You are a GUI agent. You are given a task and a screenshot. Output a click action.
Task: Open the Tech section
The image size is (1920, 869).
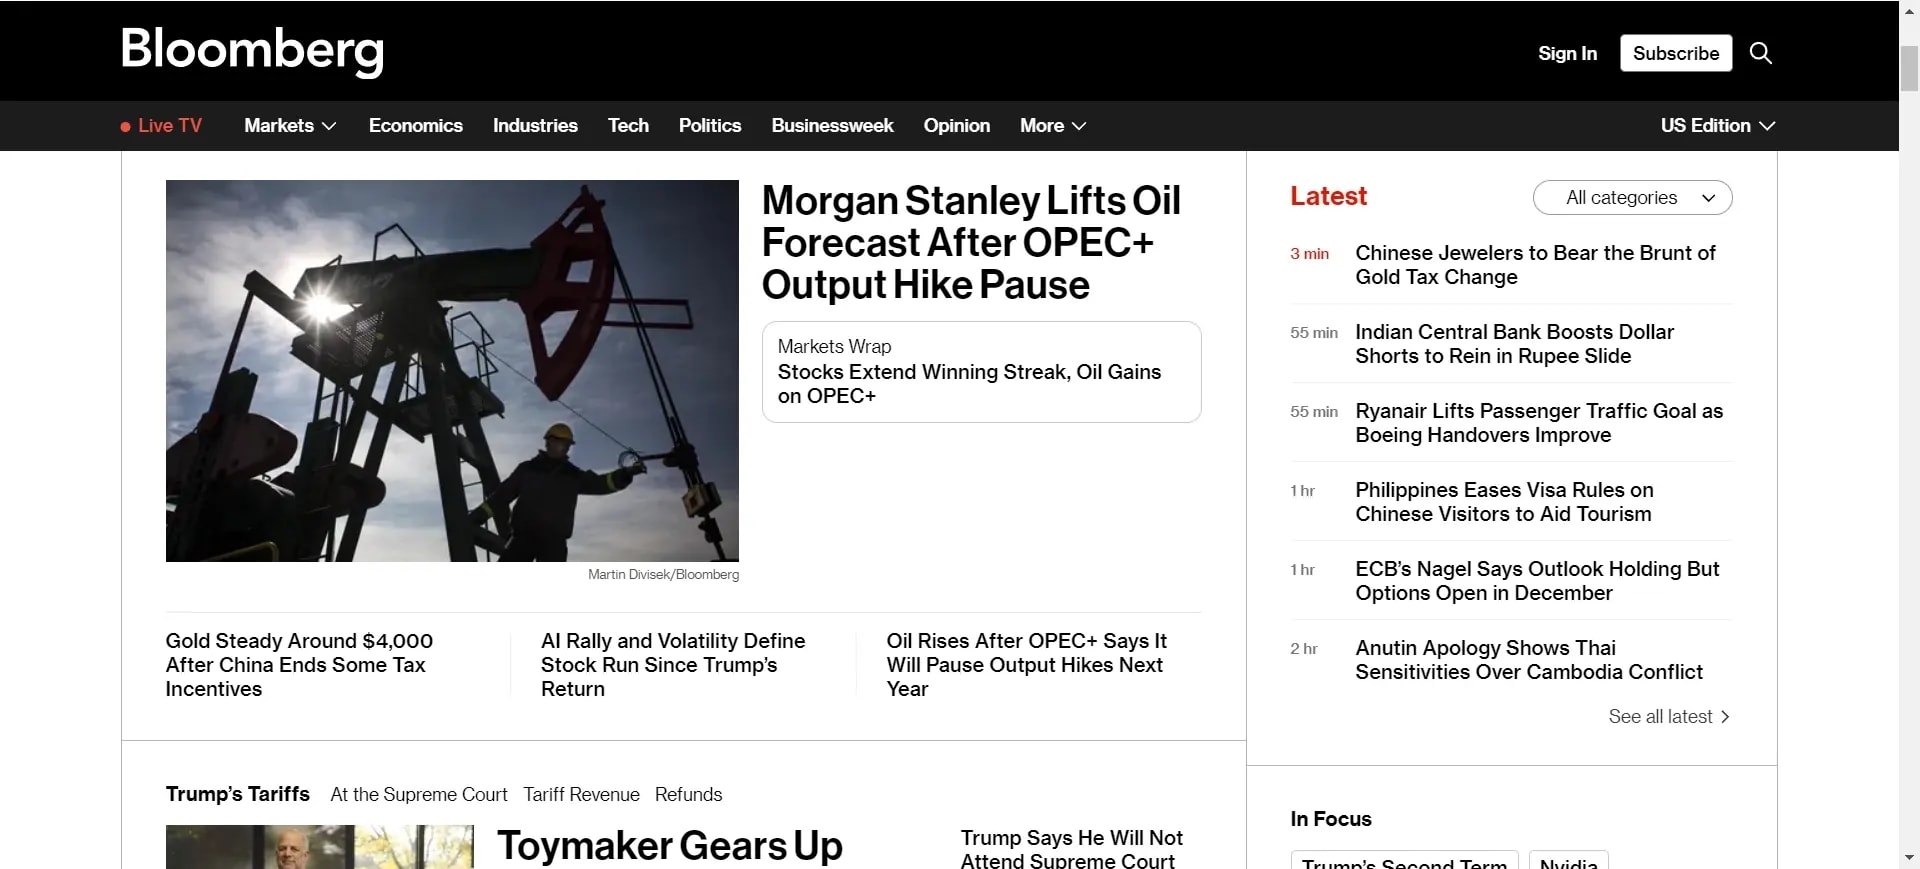point(628,126)
